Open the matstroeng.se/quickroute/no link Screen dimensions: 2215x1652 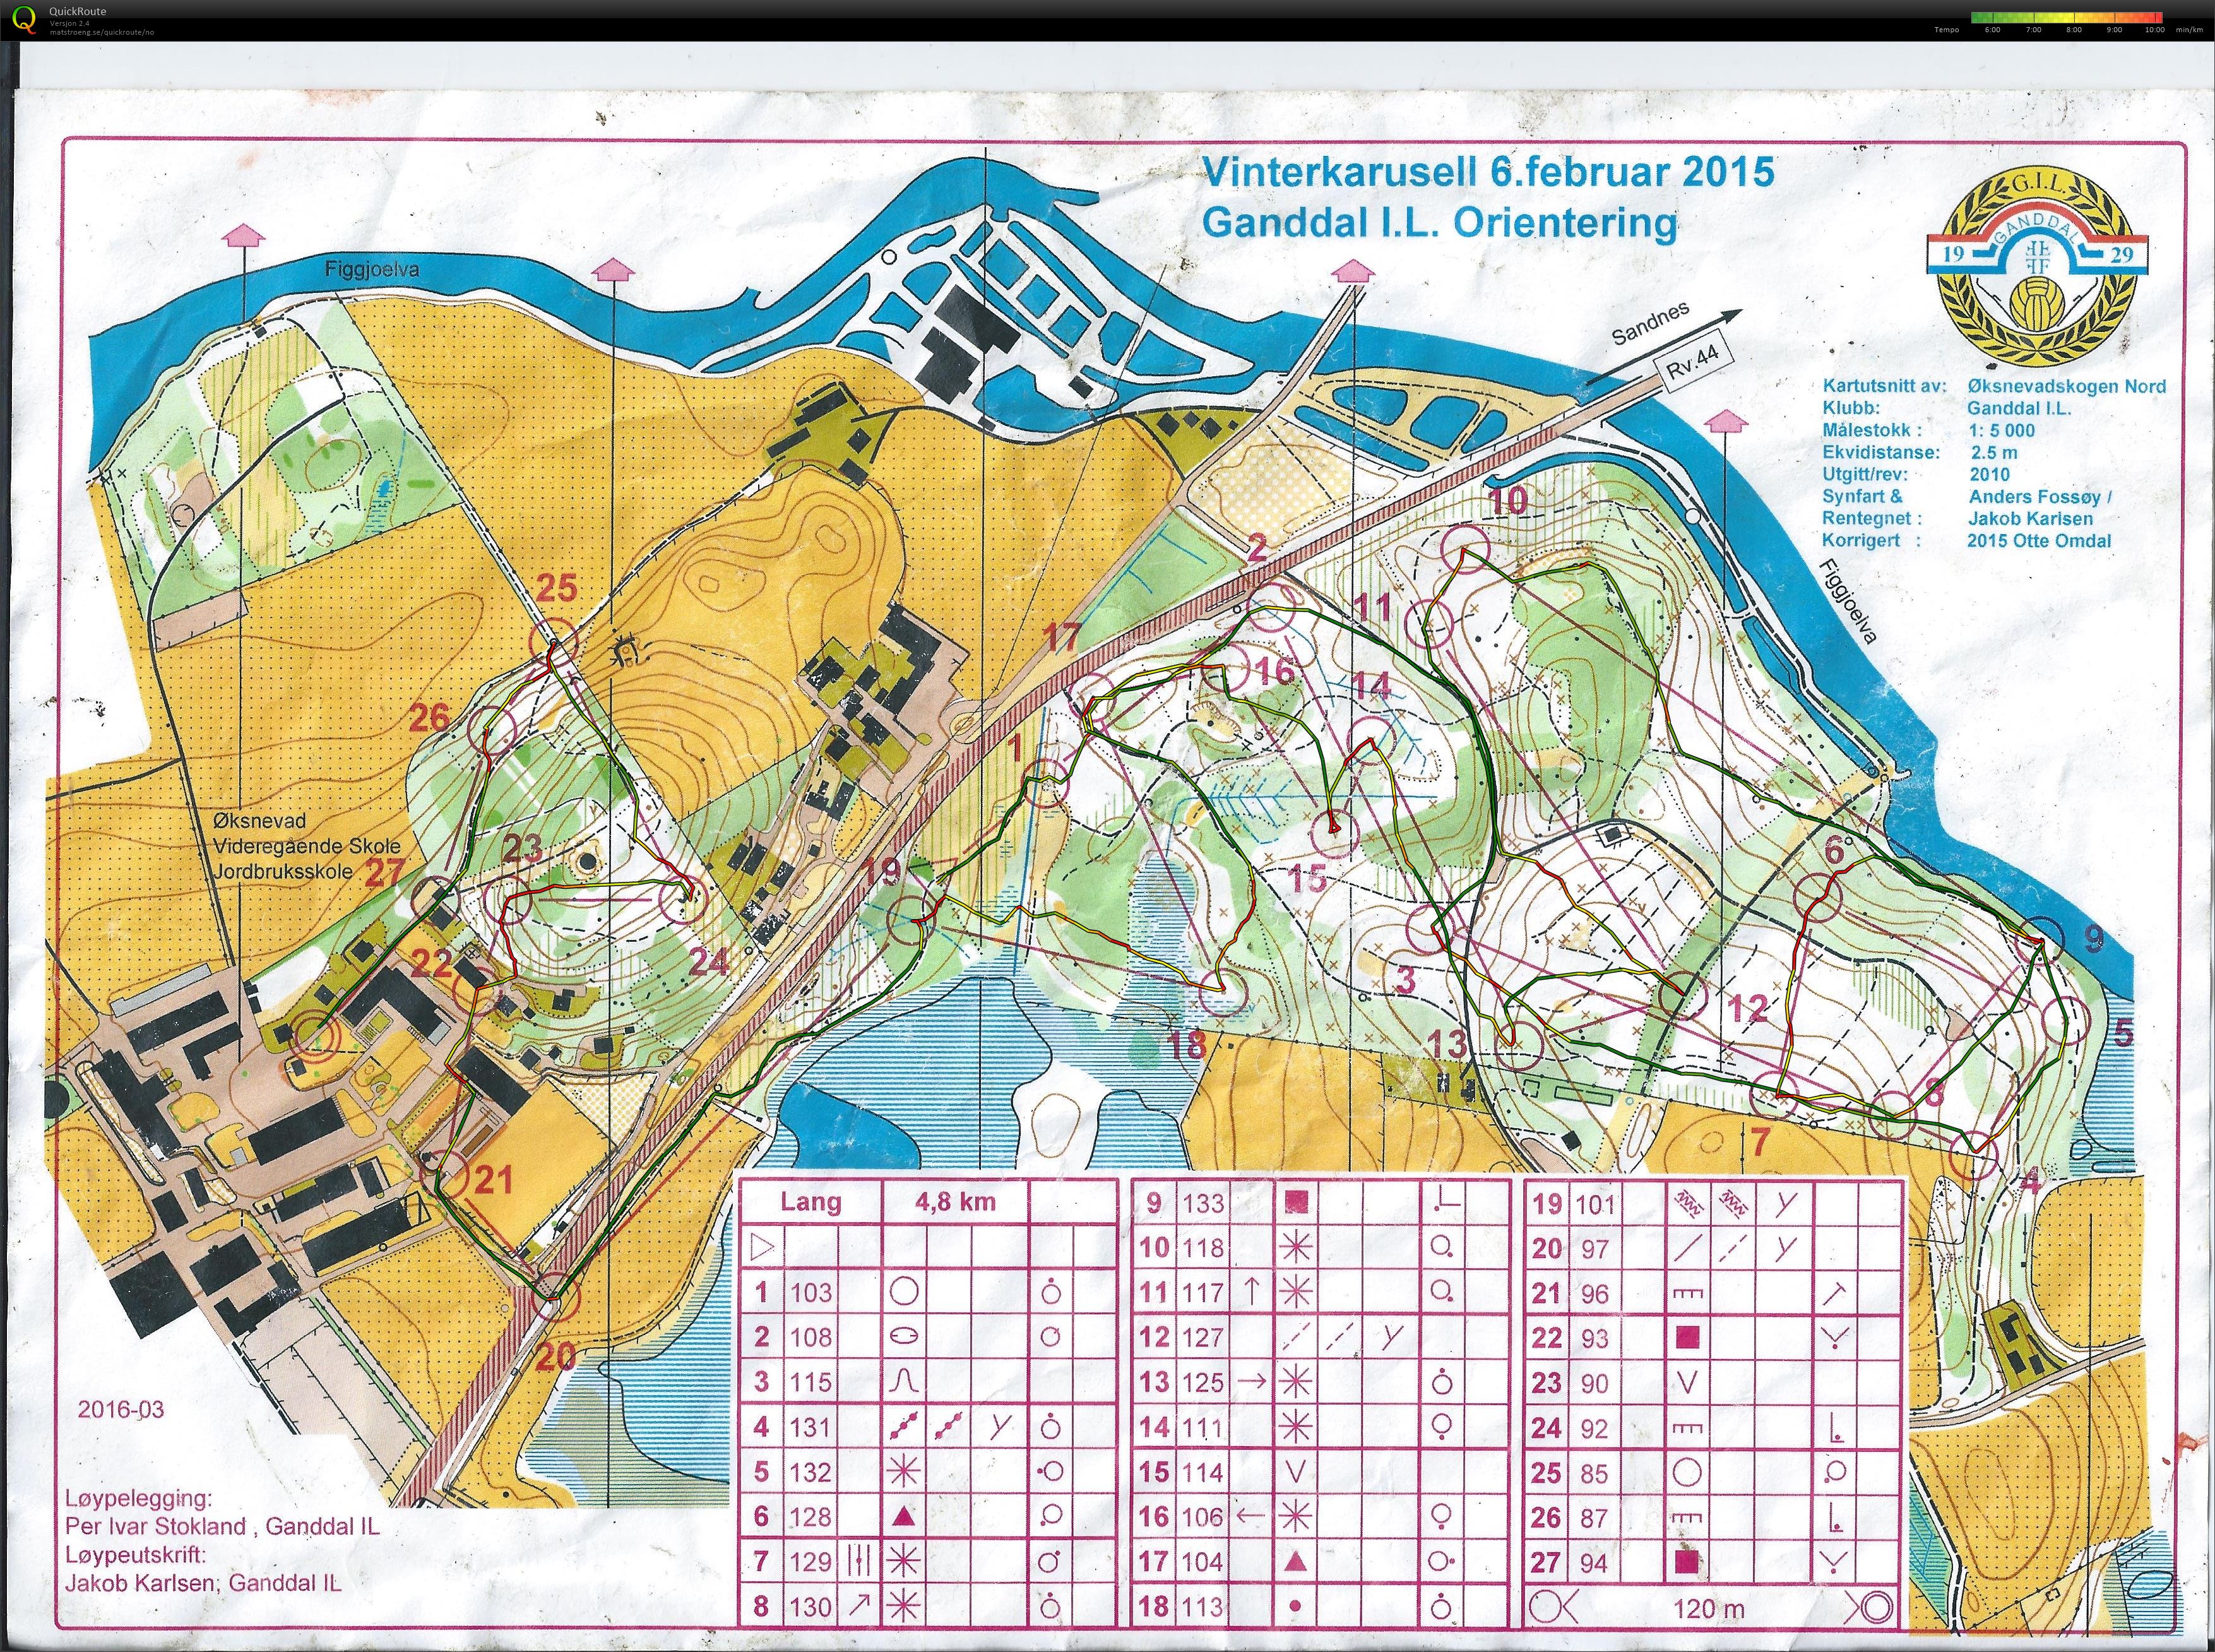point(101,33)
